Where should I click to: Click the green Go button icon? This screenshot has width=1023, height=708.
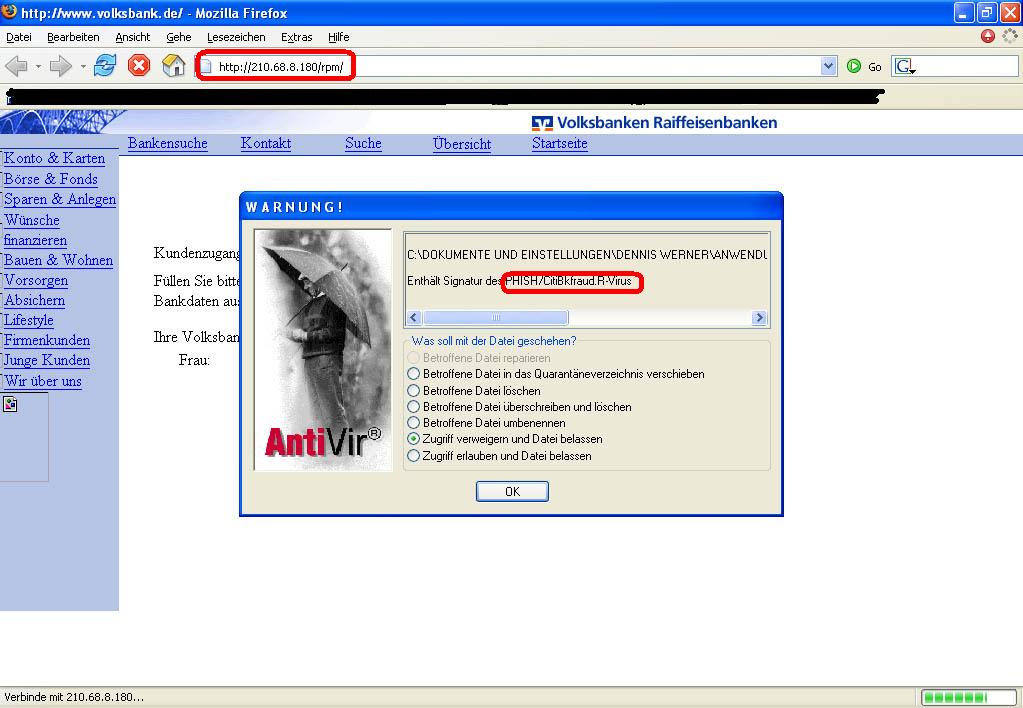853,66
